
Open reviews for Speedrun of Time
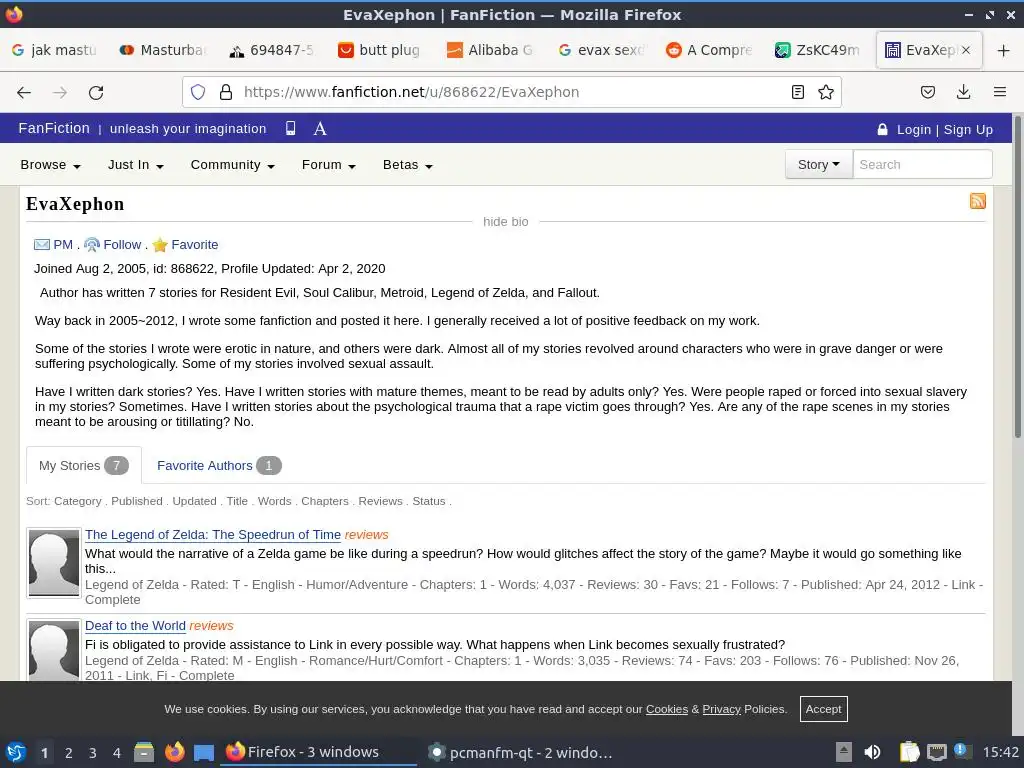[366, 535]
